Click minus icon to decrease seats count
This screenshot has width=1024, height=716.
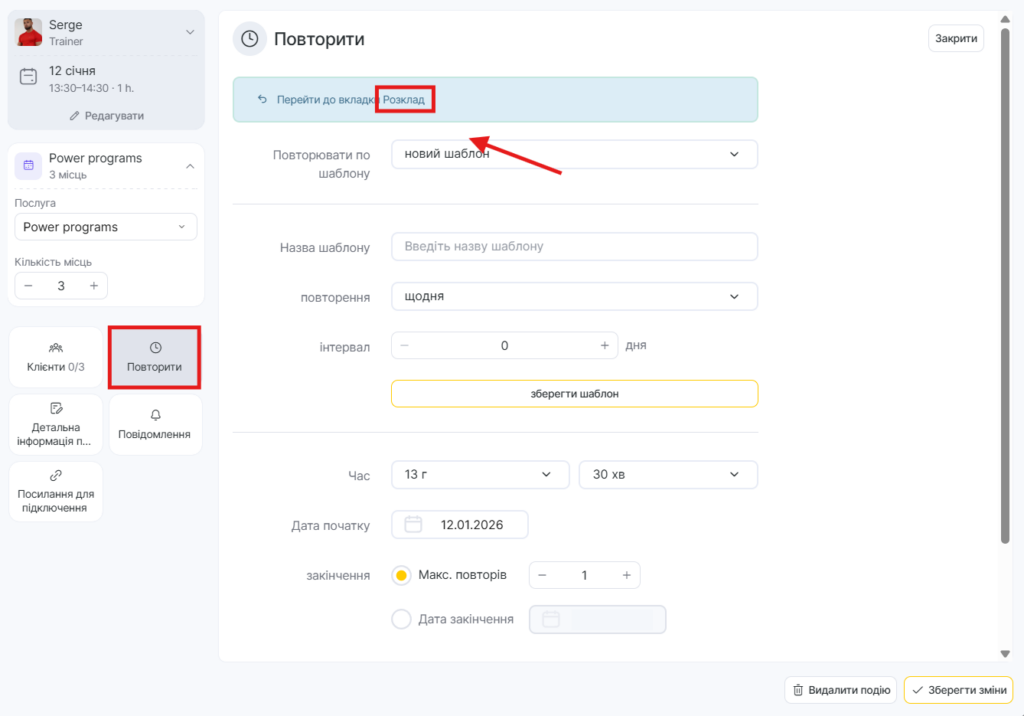pyautogui.click(x=28, y=286)
